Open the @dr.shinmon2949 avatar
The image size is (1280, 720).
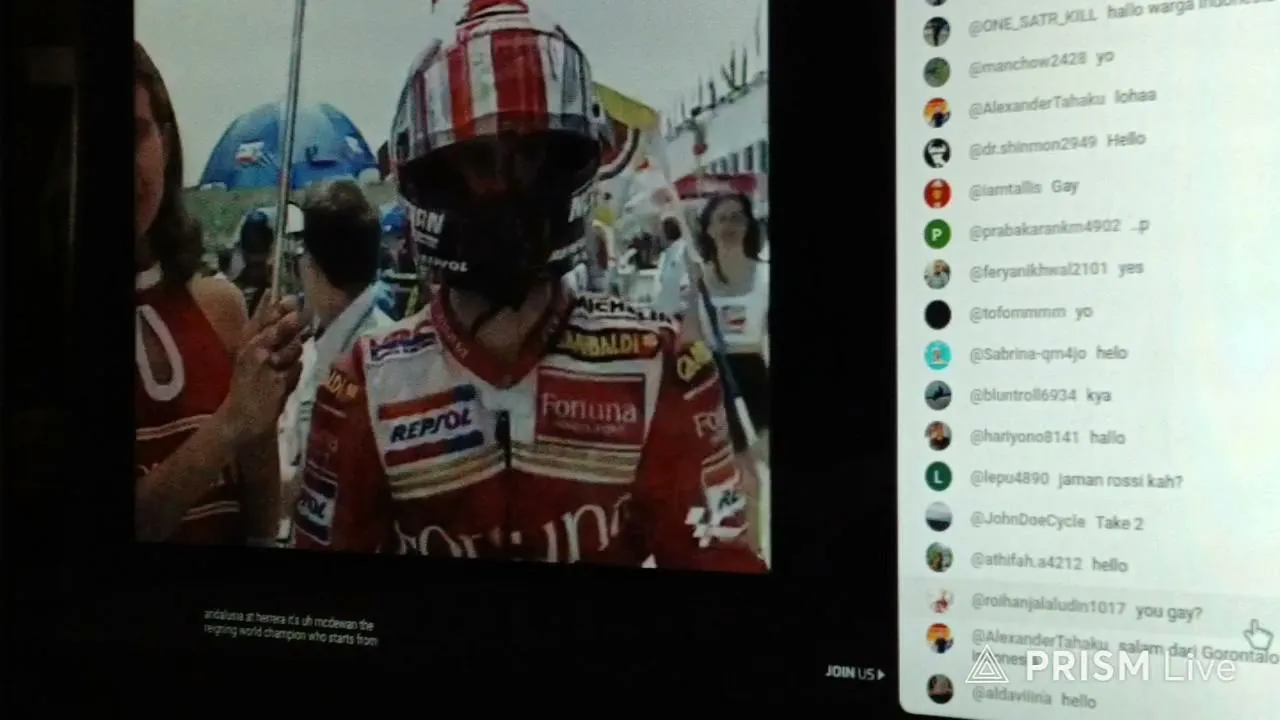point(937,153)
